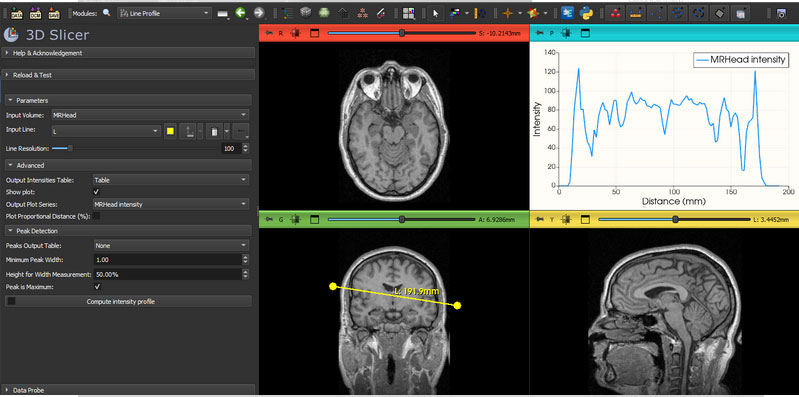Click the markup angle tool

click(656, 13)
